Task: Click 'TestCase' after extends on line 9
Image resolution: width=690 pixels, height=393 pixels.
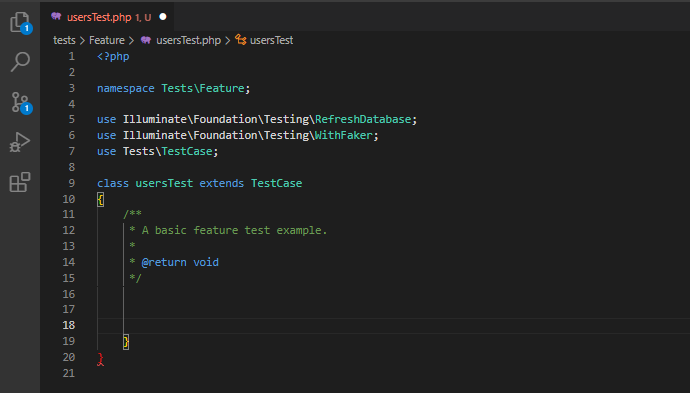Action: [x=277, y=184]
